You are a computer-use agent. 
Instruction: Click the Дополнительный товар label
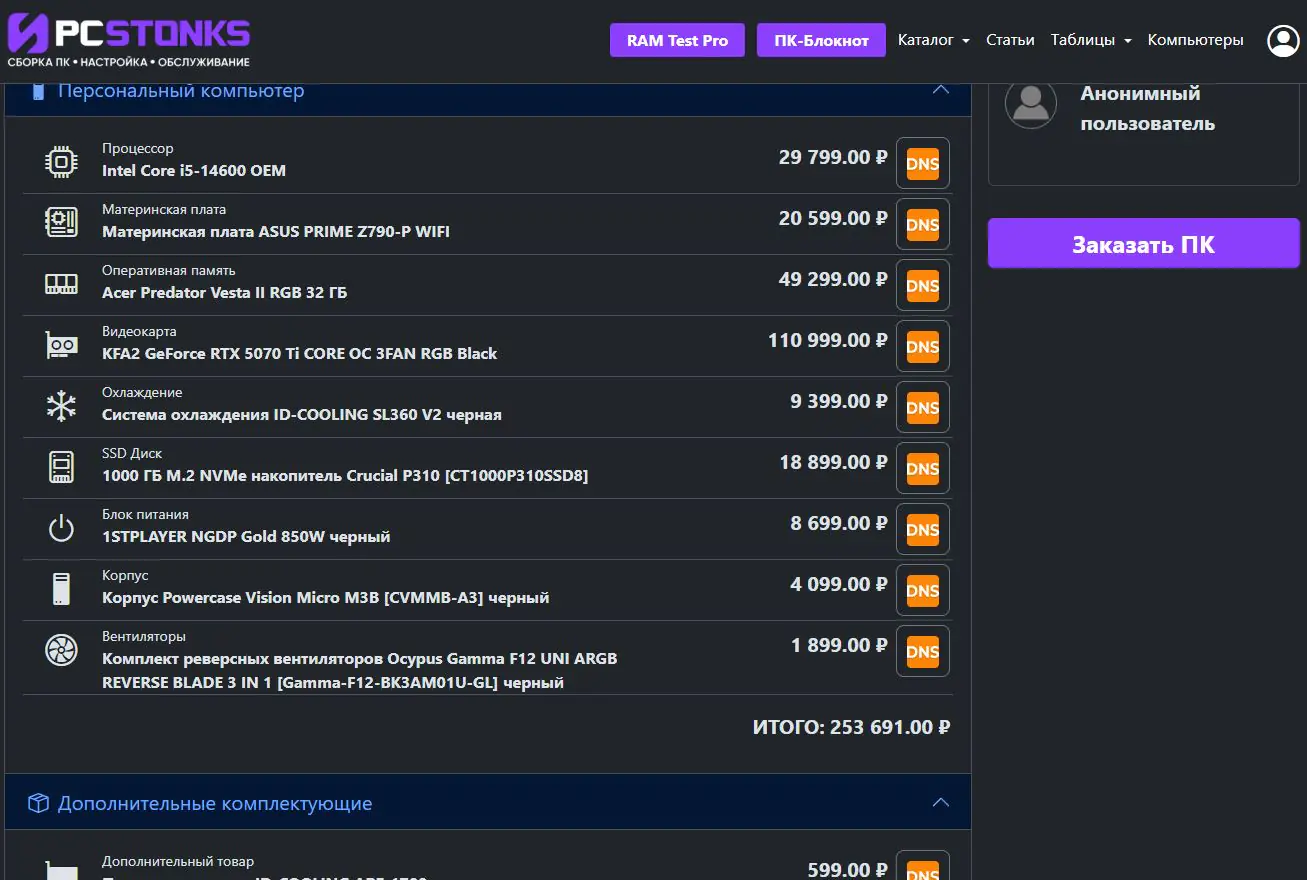click(x=178, y=861)
